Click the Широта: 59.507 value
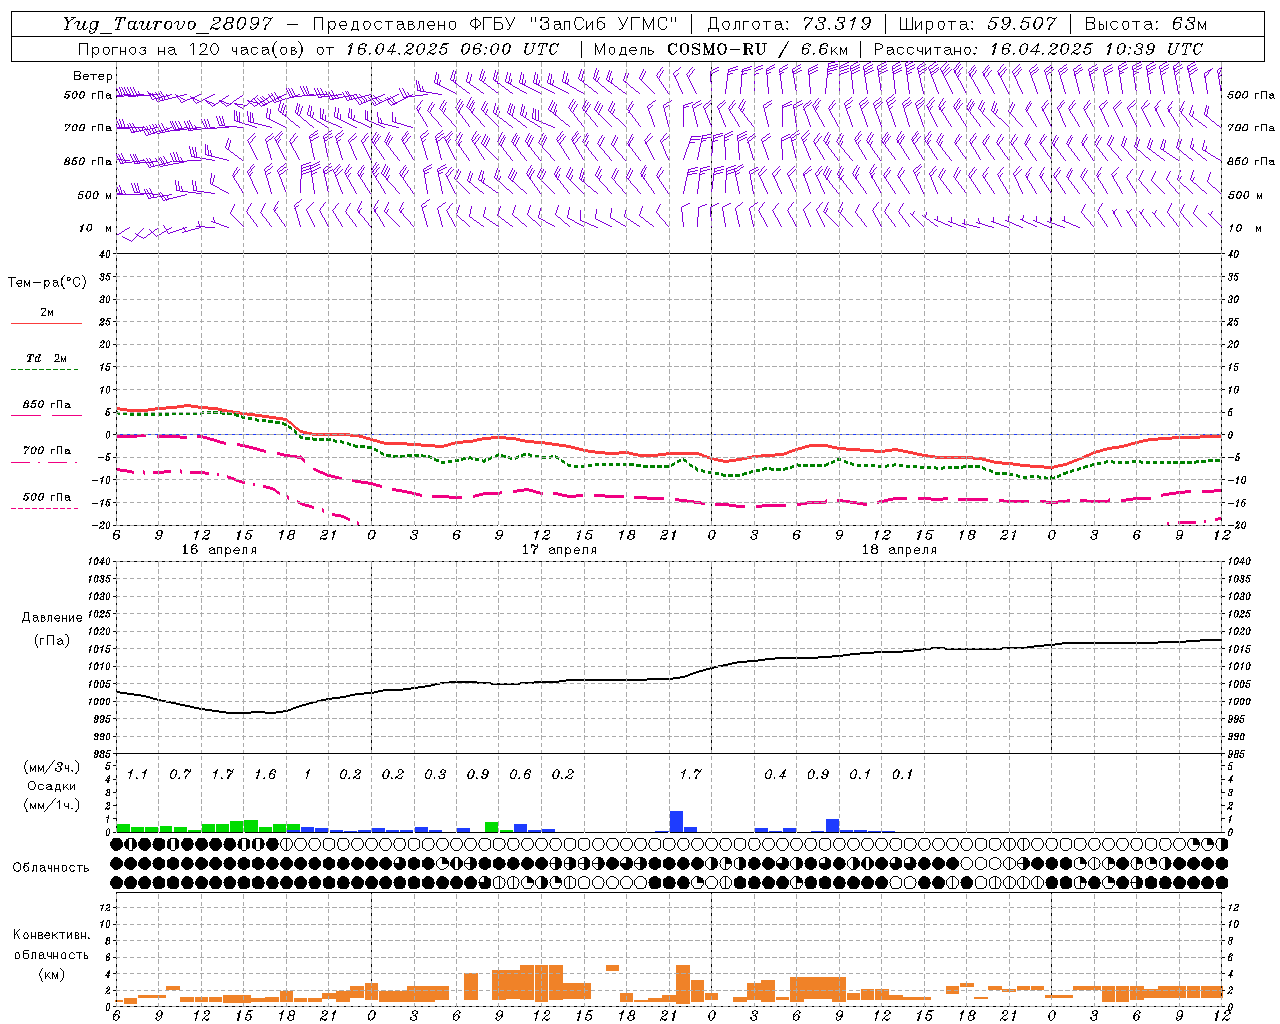Screen dimensions: 1280x1024 [977, 24]
